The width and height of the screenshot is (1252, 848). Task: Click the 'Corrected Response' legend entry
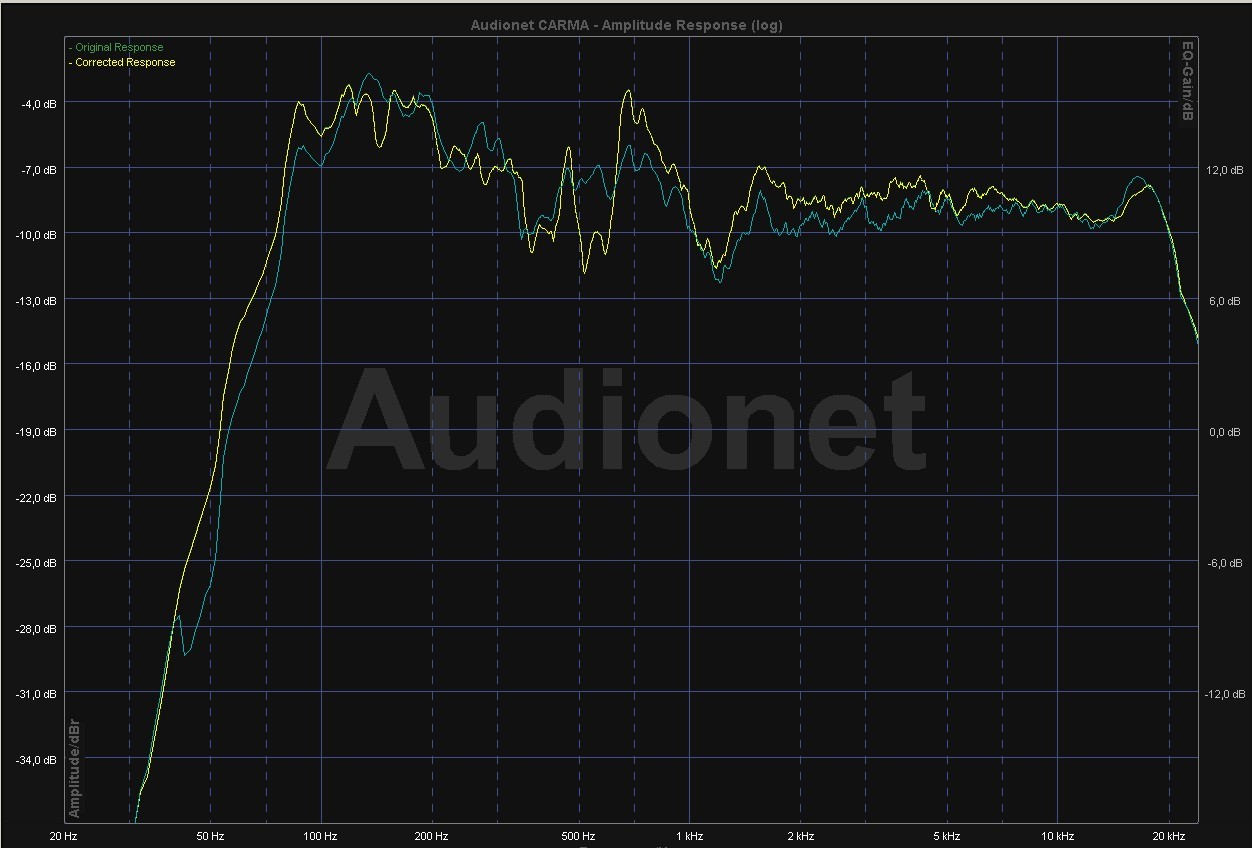coord(121,62)
